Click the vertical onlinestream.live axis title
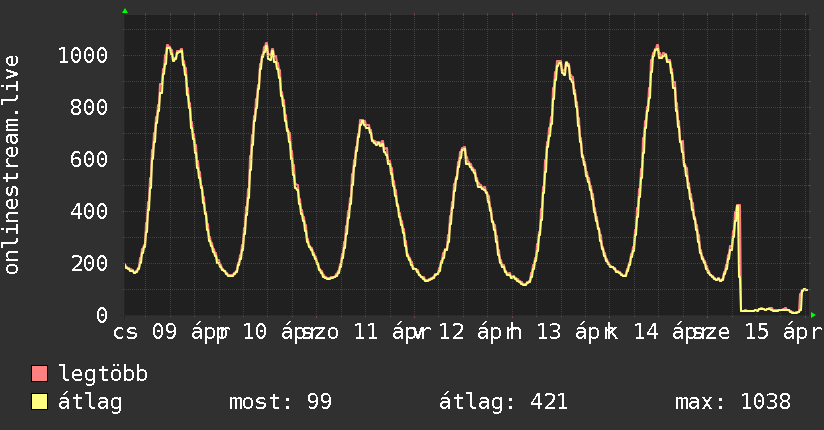The image size is (824, 430). point(11,165)
